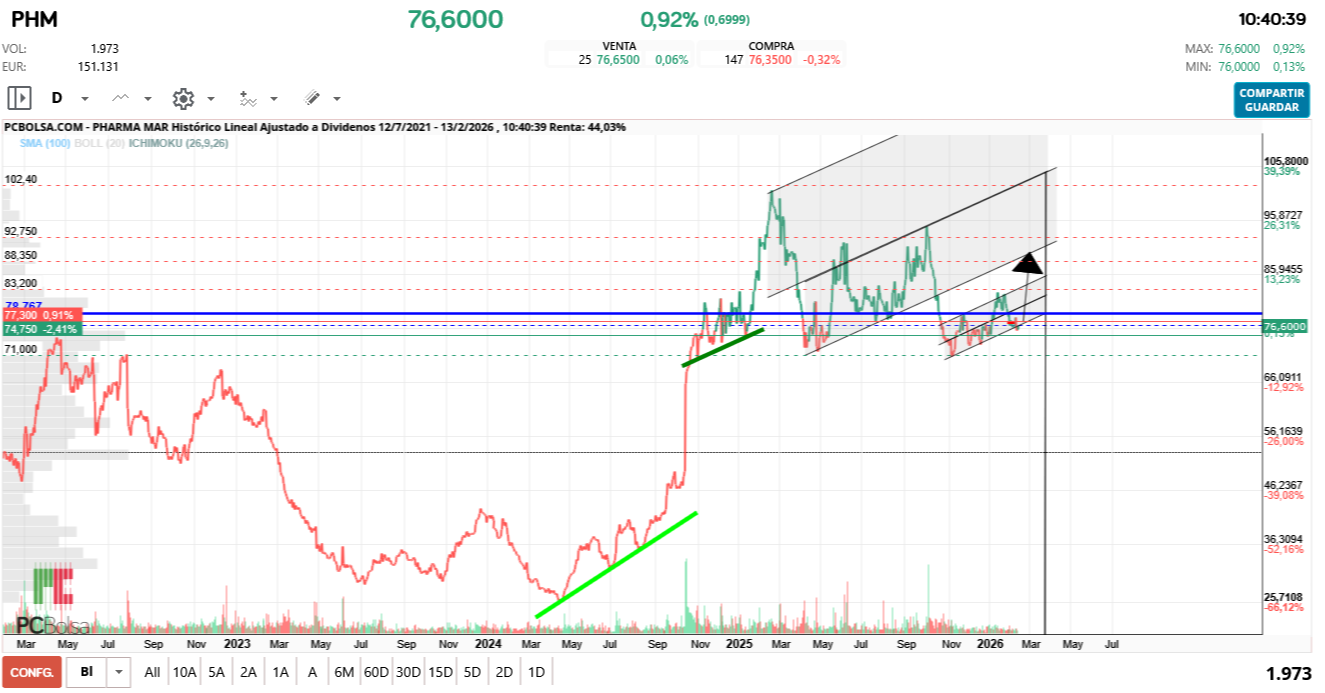Expand the BI dropdown arrow
Image resolution: width=1325 pixels, height=693 pixels.
[119, 672]
